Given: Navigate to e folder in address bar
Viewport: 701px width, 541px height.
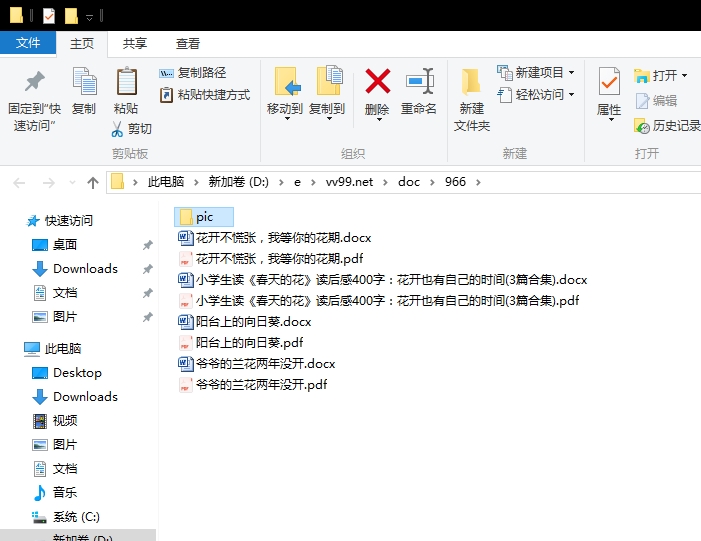Looking at the screenshot, I should click(x=297, y=182).
